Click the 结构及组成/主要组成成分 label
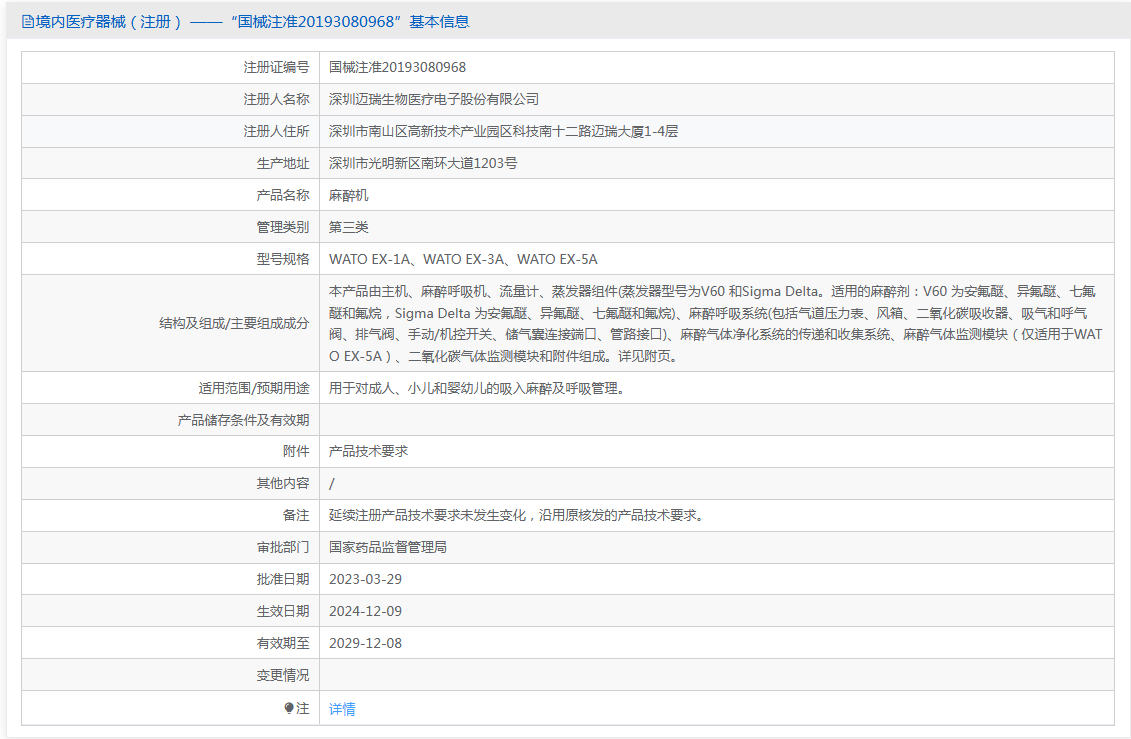Viewport: 1131px width, 739px height. point(234,323)
